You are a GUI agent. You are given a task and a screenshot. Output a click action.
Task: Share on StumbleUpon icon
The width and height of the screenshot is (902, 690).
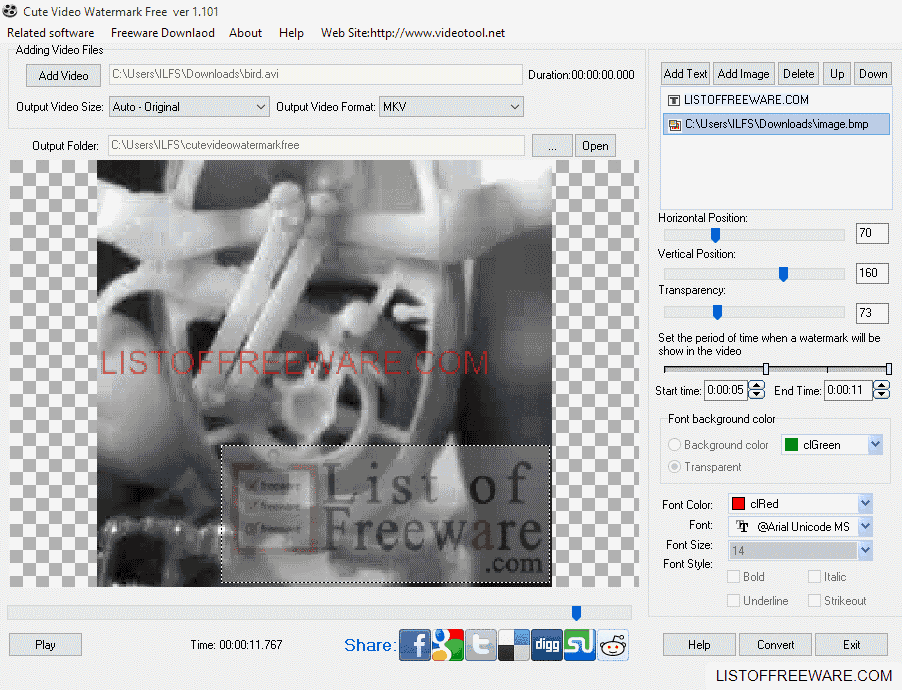(x=579, y=645)
